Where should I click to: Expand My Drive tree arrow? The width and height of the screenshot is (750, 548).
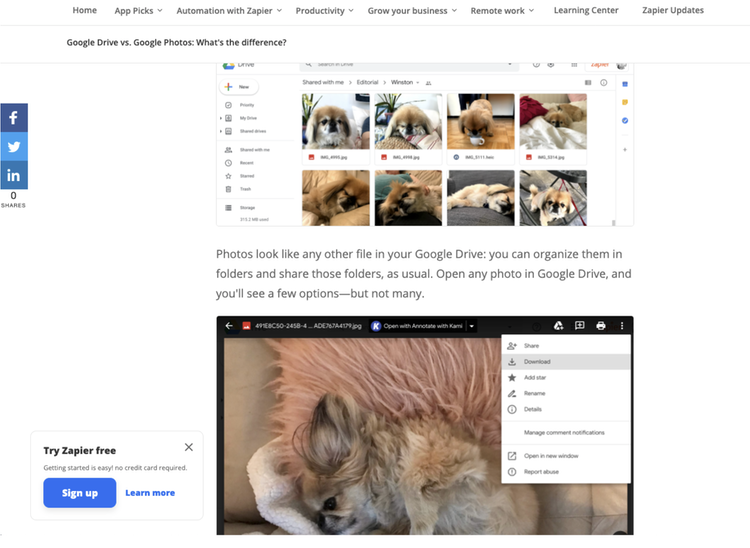(221, 118)
